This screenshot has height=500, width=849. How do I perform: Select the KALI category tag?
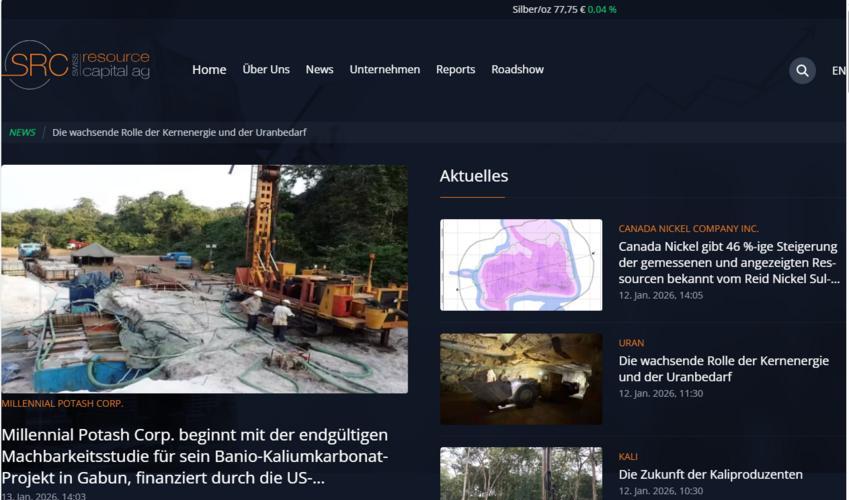(628, 457)
